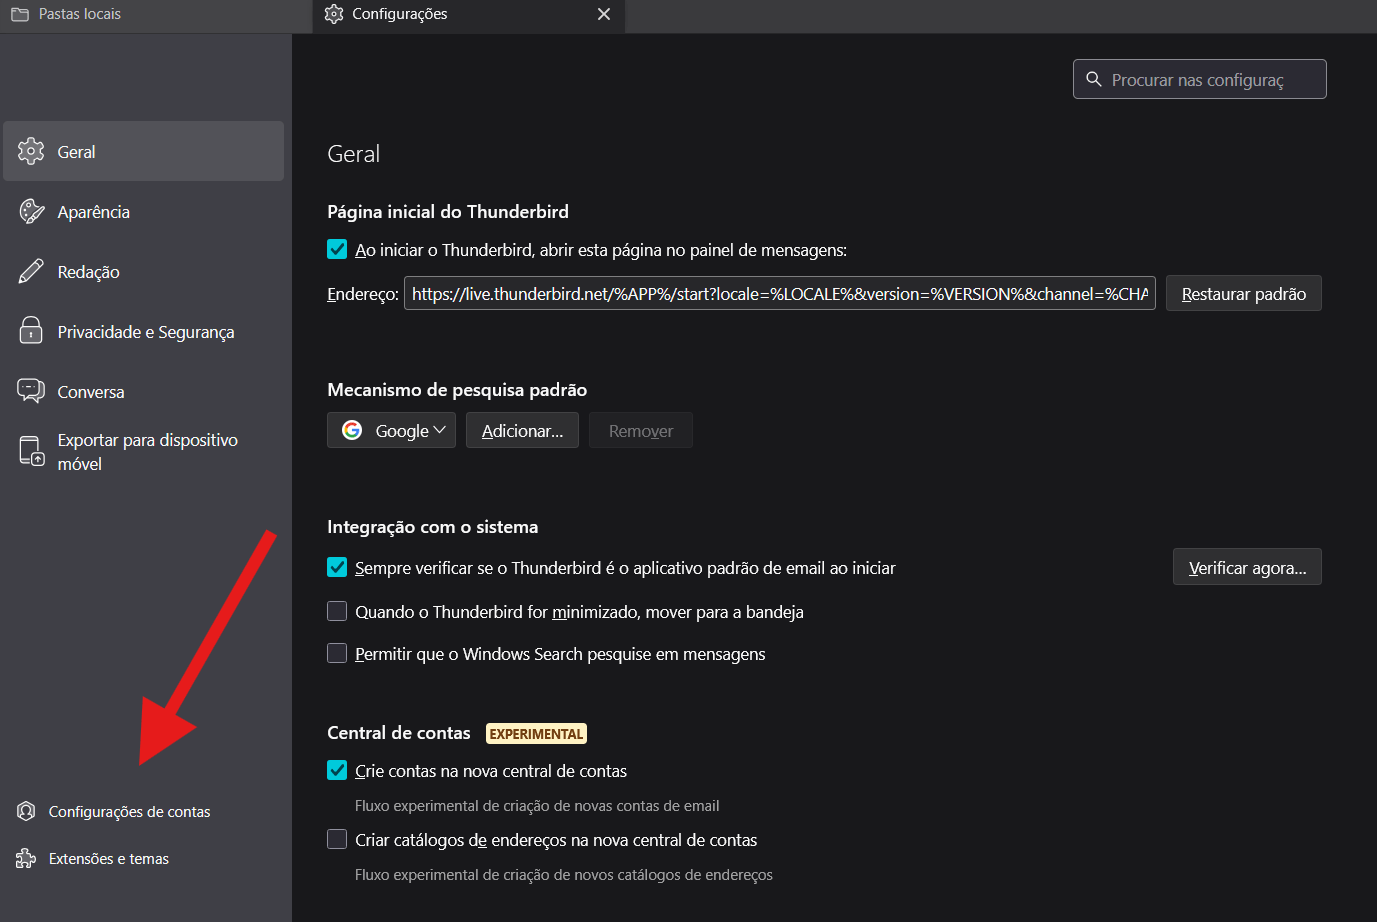Open the Google search engine dropdown
Image resolution: width=1377 pixels, height=922 pixels.
(391, 430)
